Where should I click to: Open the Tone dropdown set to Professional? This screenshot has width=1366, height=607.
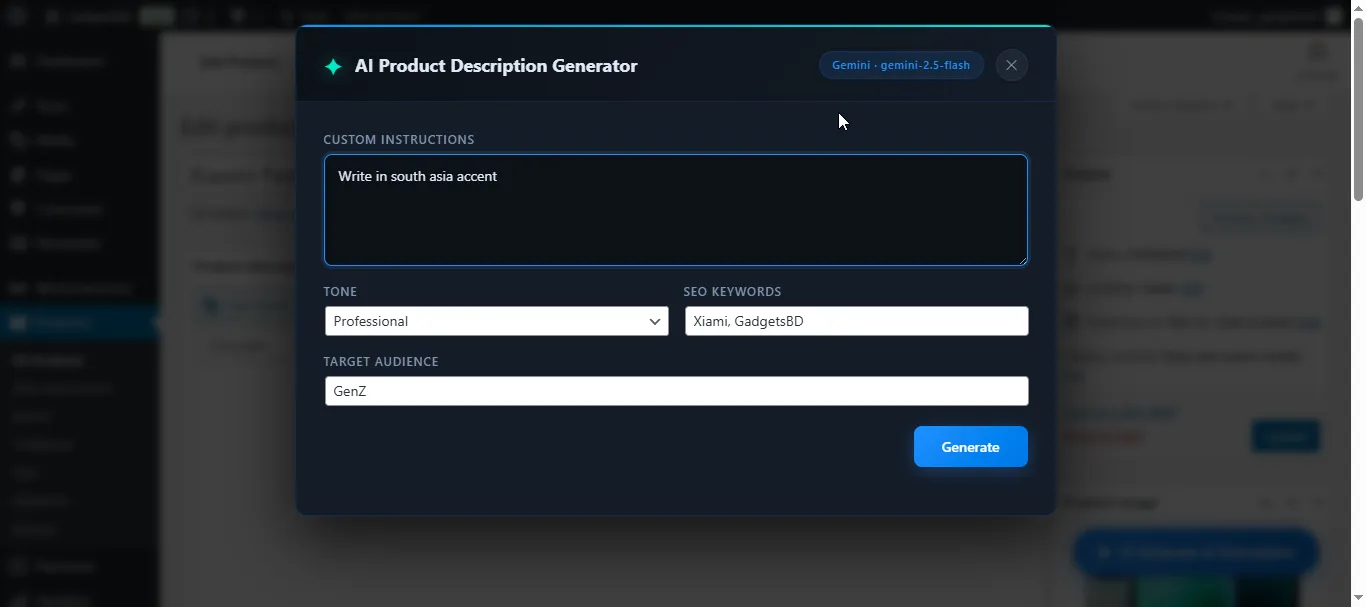495,321
